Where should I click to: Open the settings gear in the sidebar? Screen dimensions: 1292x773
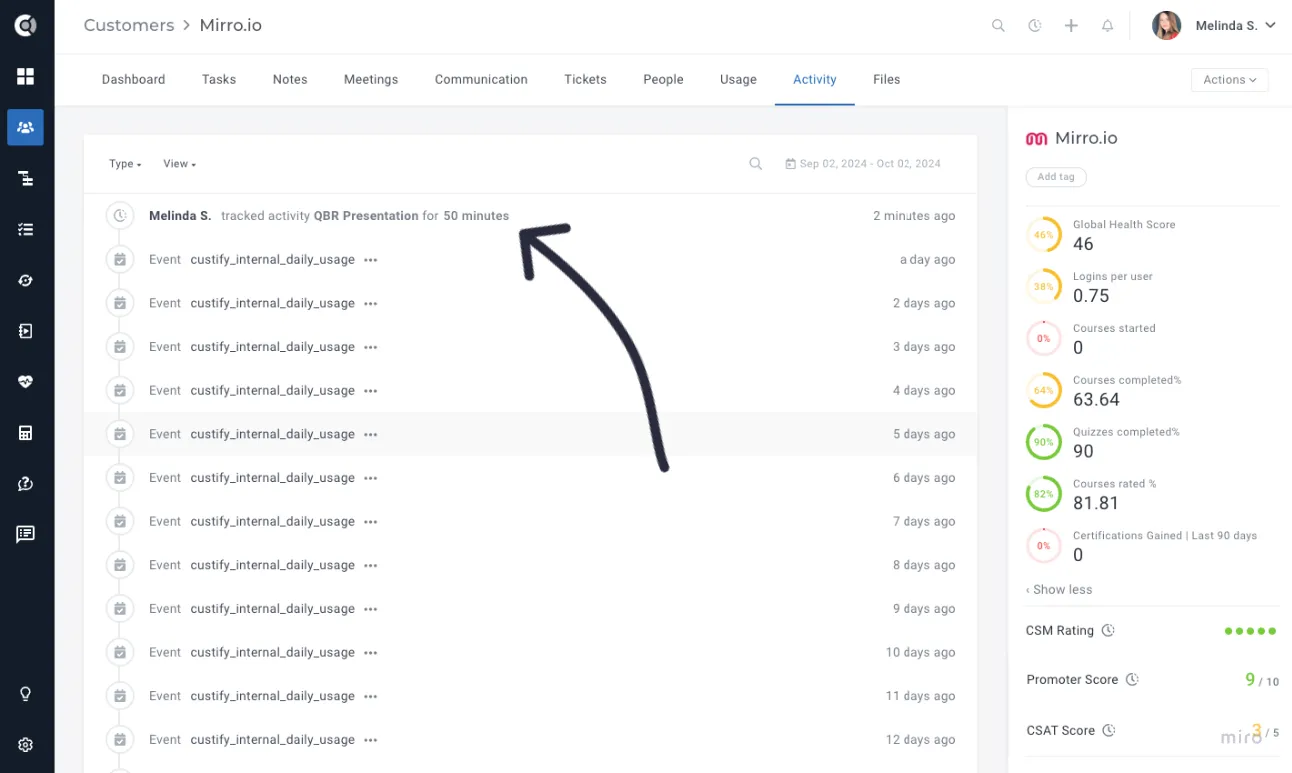[25, 745]
